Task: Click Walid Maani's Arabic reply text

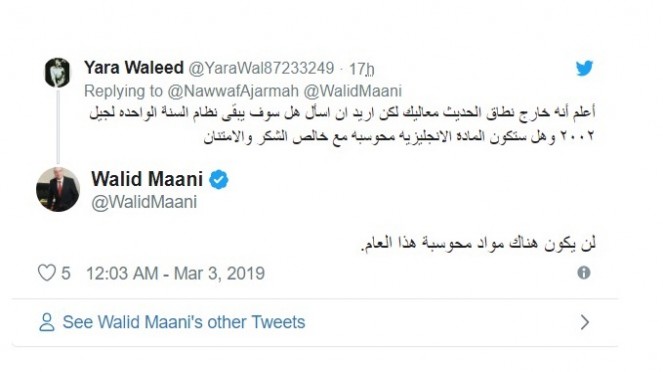Action: (478, 244)
